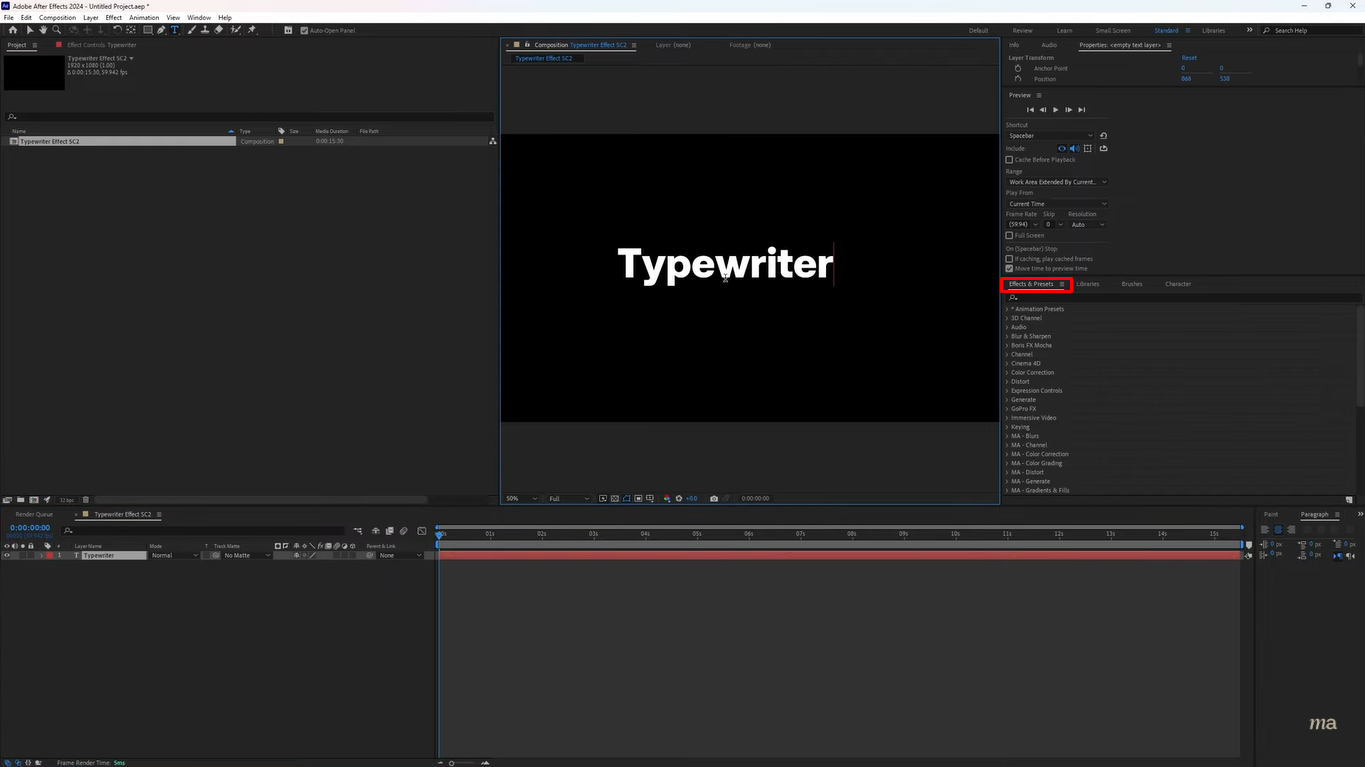
Task: Disable Move time to preview time
Action: 1009,268
